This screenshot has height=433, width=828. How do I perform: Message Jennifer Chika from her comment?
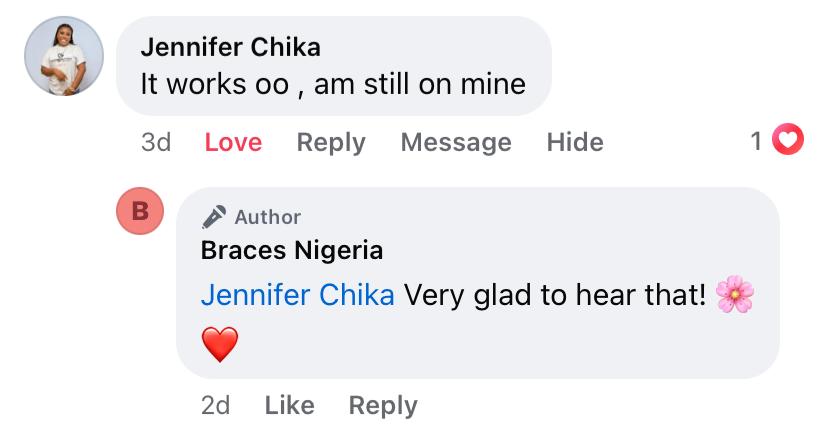(x=456, y=142)
